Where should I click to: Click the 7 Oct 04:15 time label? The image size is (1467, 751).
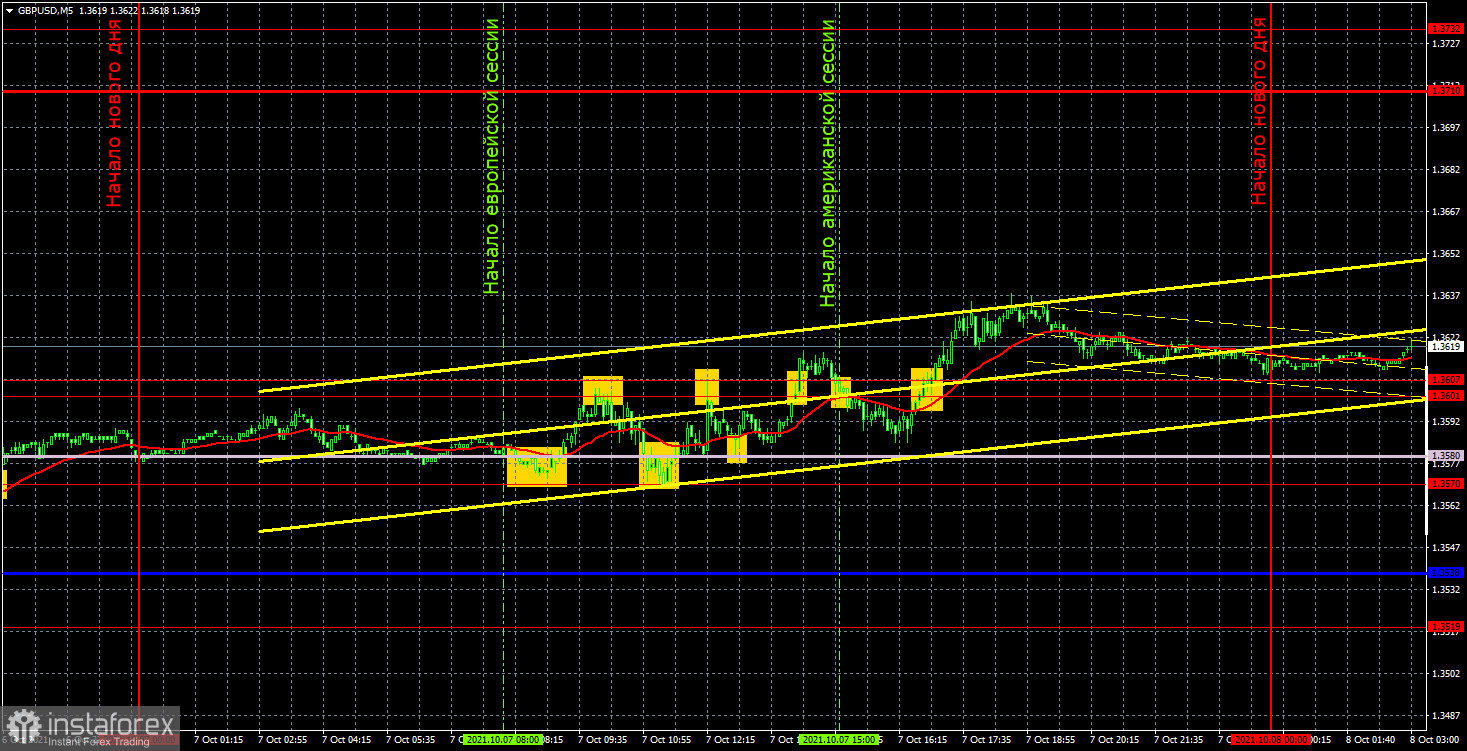pyautogui.click(x=348, y=740)
